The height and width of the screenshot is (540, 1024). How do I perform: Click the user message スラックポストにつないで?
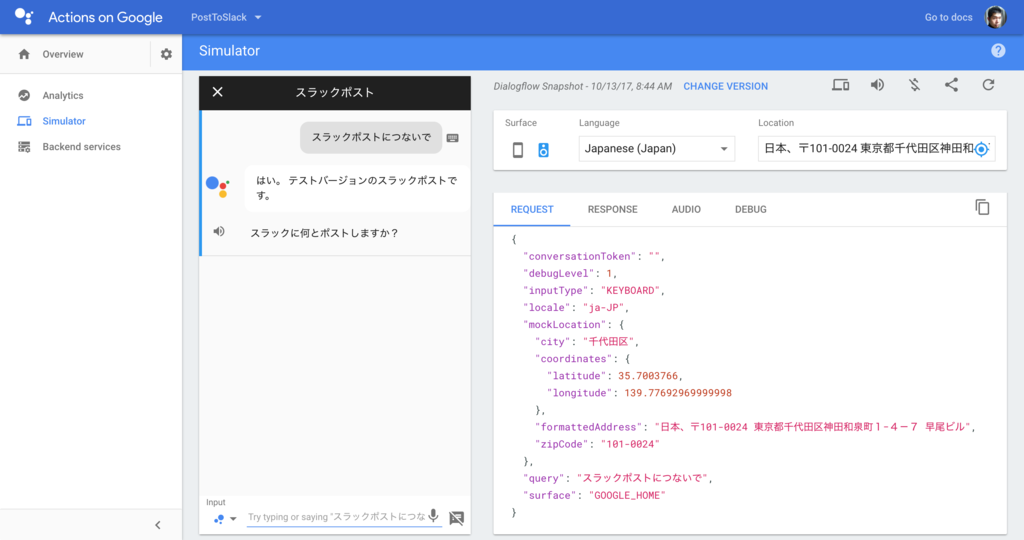click(x=371, y=137)
